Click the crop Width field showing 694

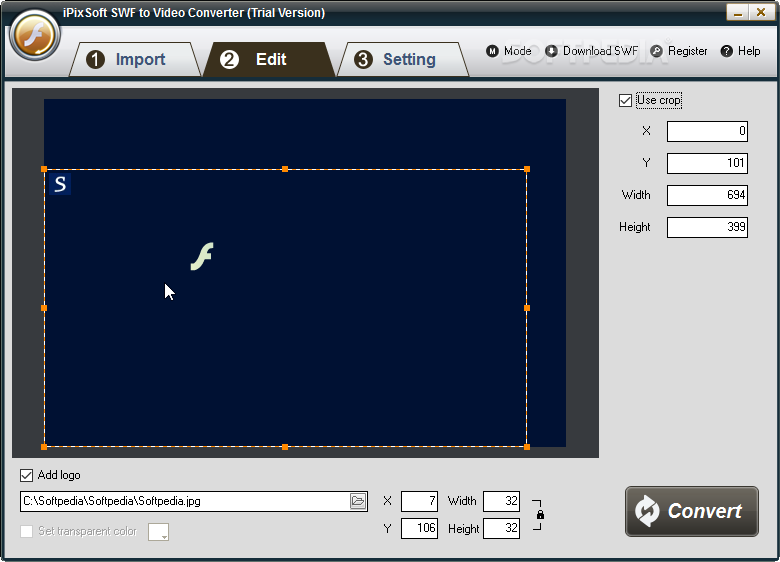707,195
